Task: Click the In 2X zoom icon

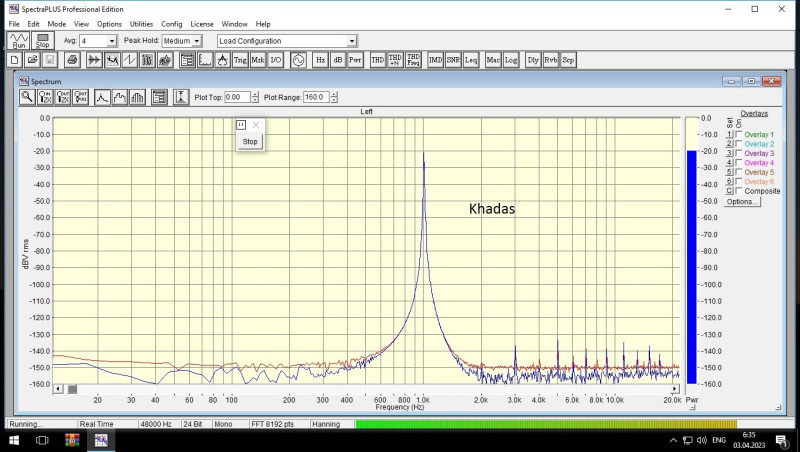Action: click(45, 97)
